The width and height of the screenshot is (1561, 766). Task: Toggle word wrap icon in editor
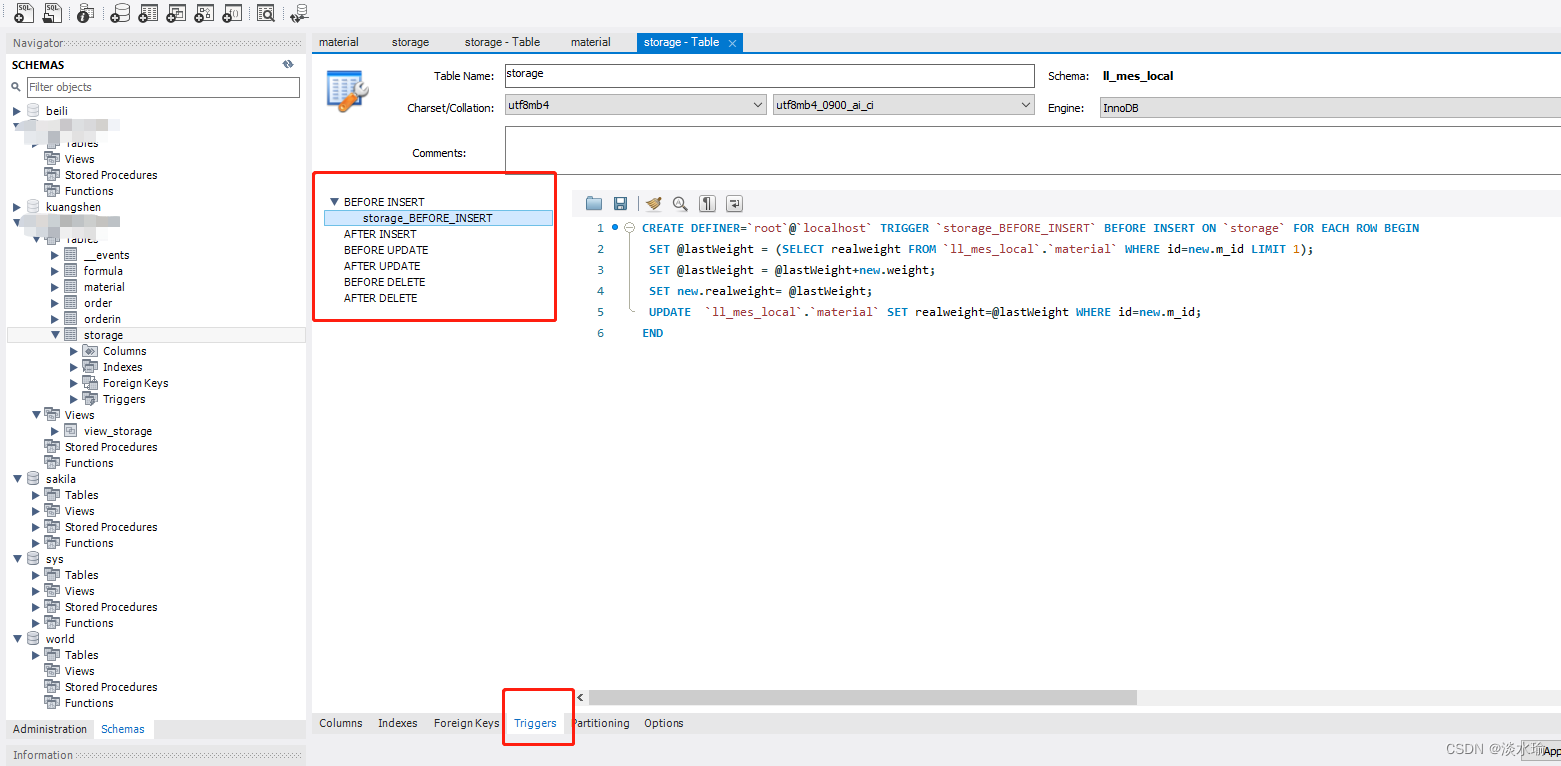[x=734, y=203]
